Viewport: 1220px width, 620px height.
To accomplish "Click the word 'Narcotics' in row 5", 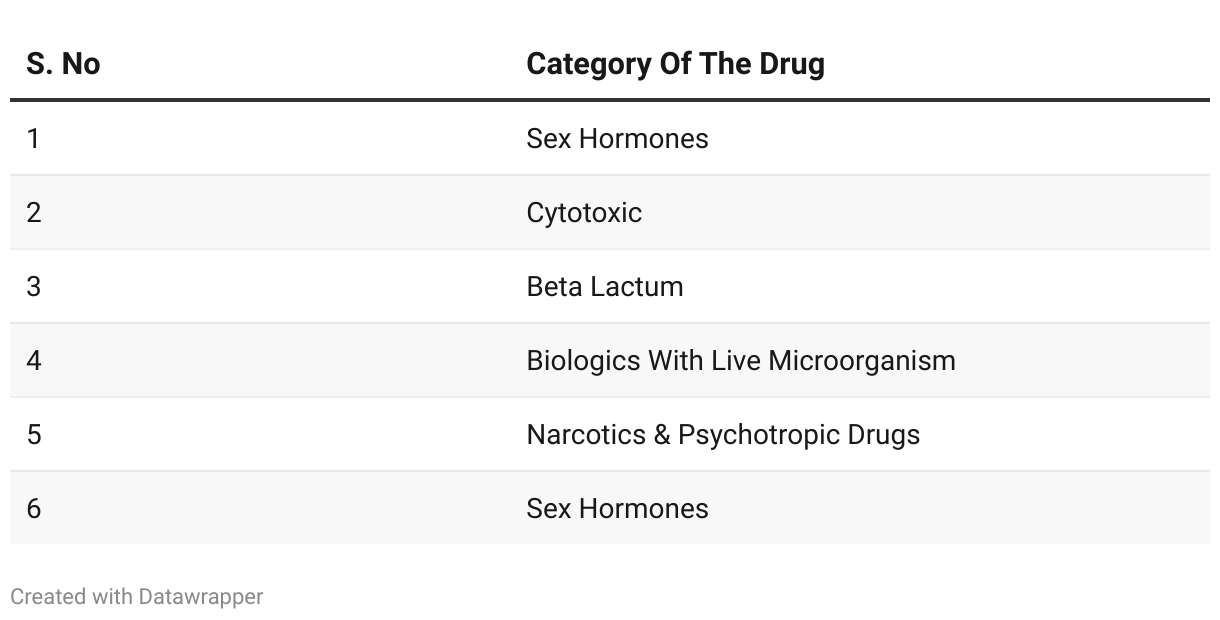I will (x=586, y=434).
